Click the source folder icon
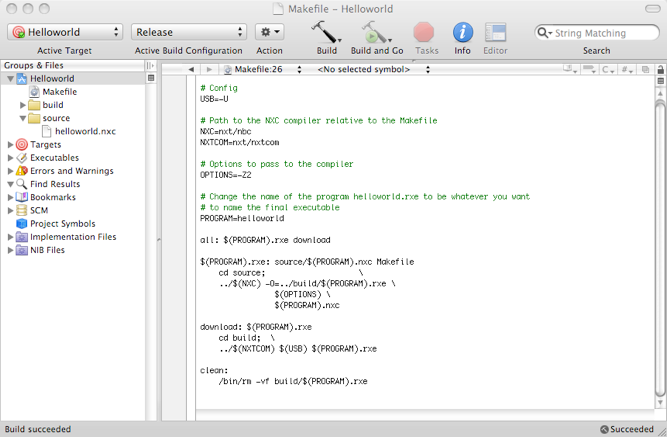The height and width of the screenshot is (437, 667). click(34, 118)
